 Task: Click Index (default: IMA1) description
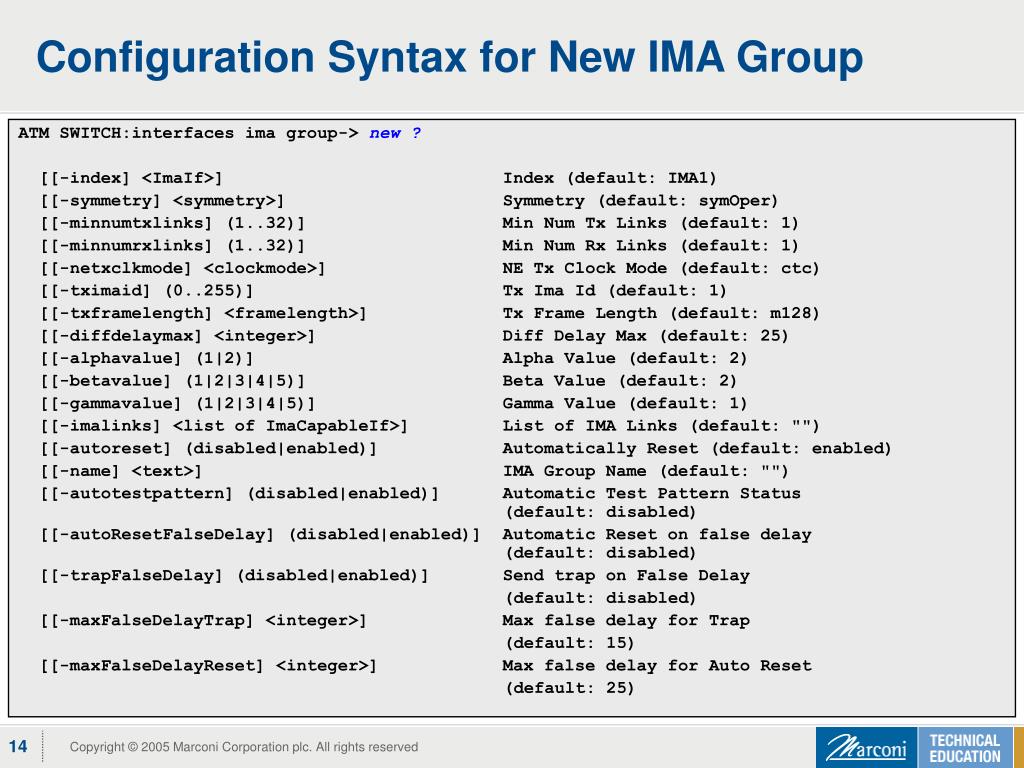point(609,178)
